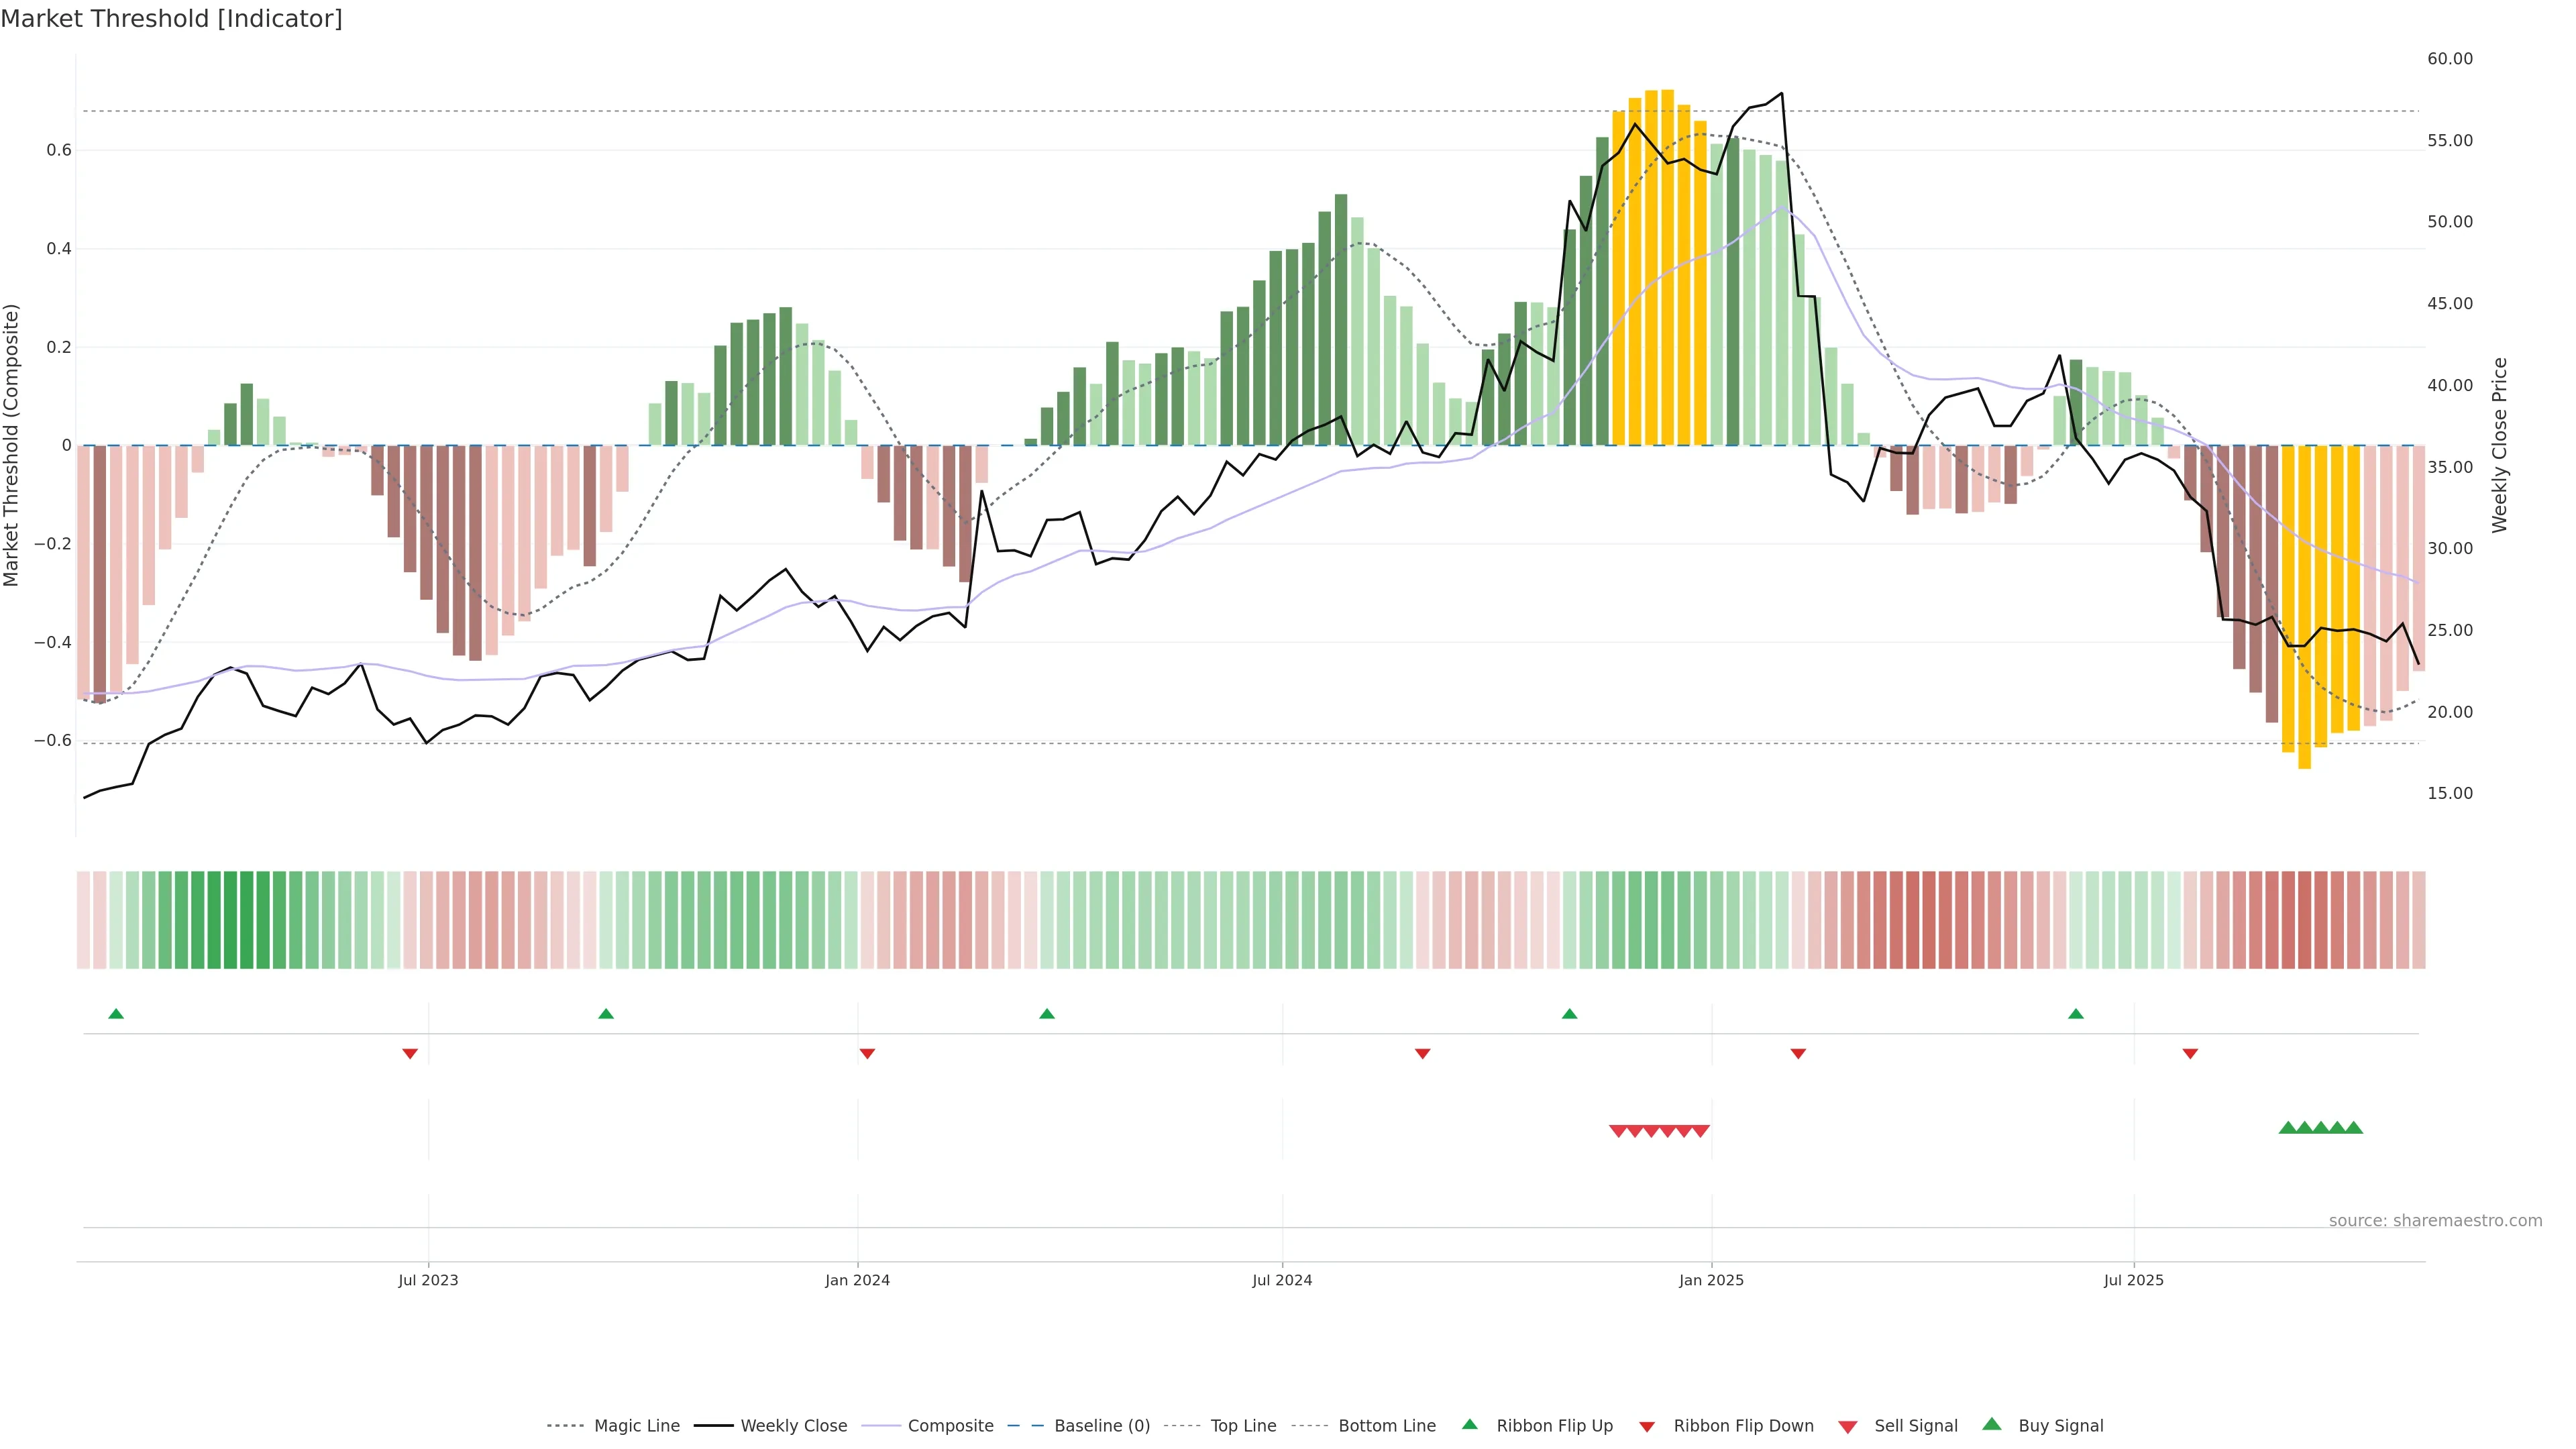
Task: Click the Jan 2025 axis label
Action: click(x=1711, y=1280)
